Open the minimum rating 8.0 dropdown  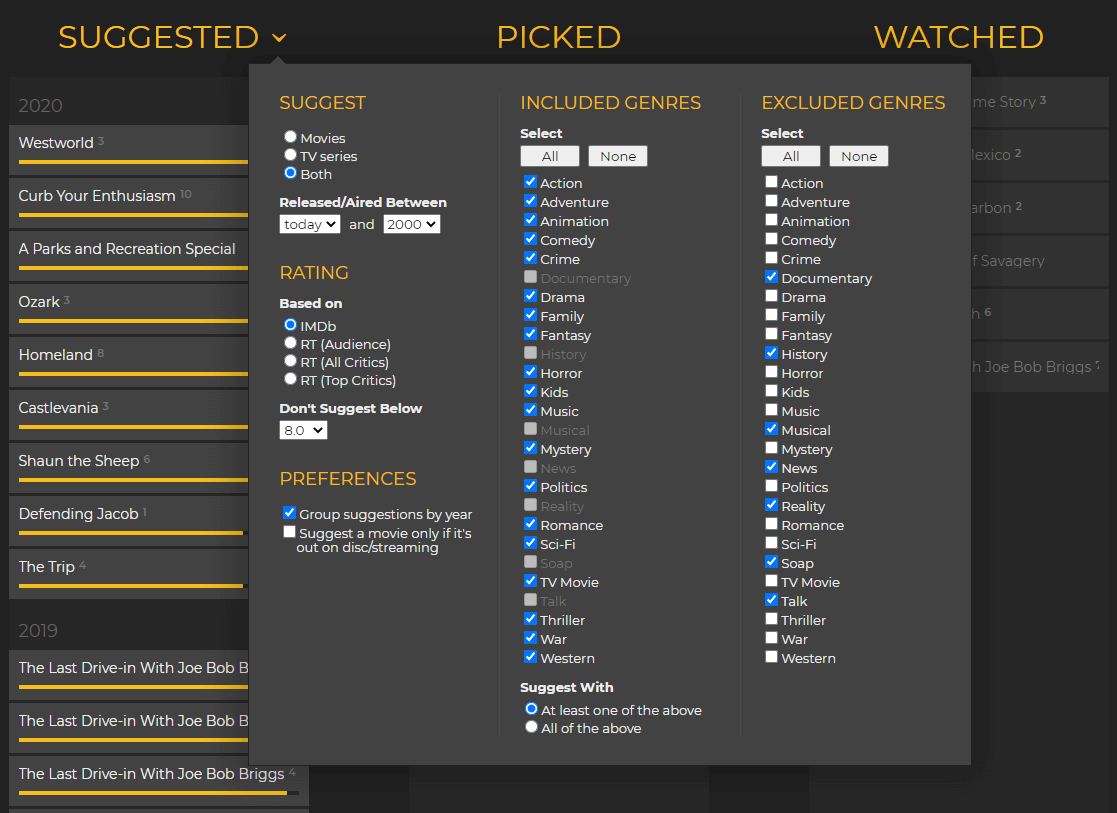point(303,430)
